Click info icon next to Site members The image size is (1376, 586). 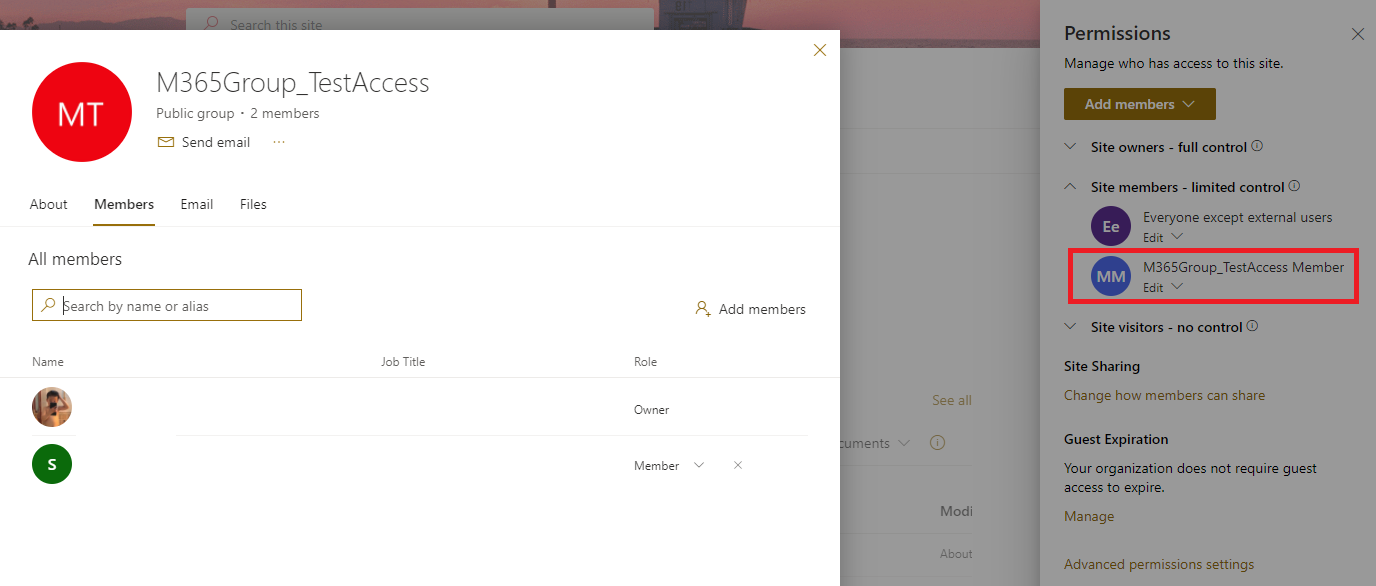1294,186
